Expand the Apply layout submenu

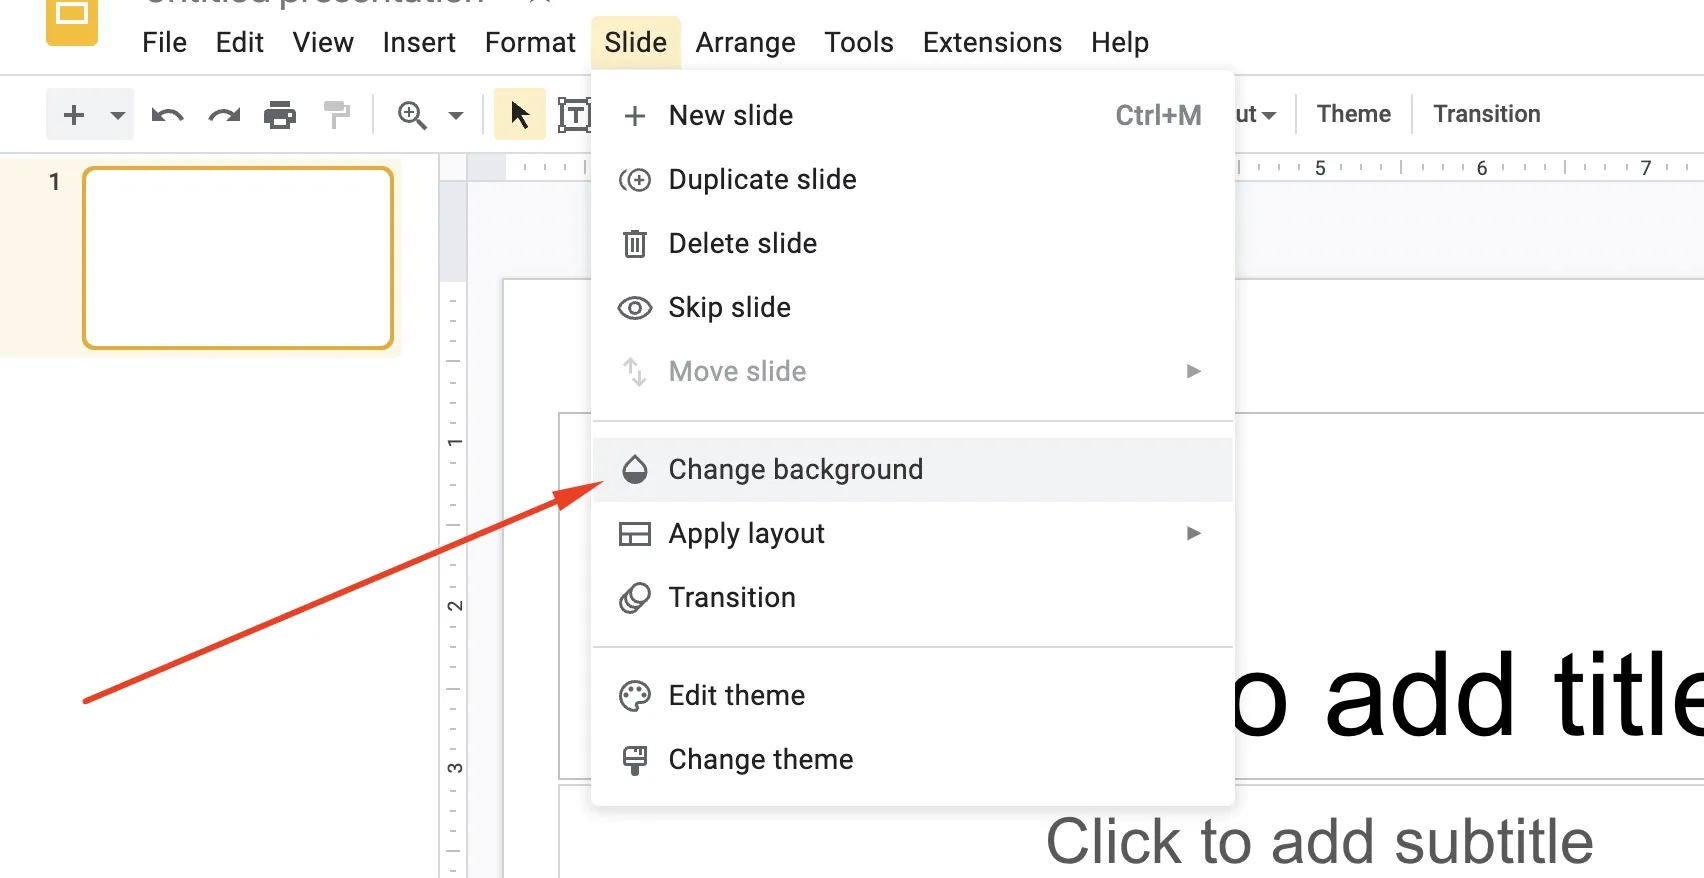(912, 533)
